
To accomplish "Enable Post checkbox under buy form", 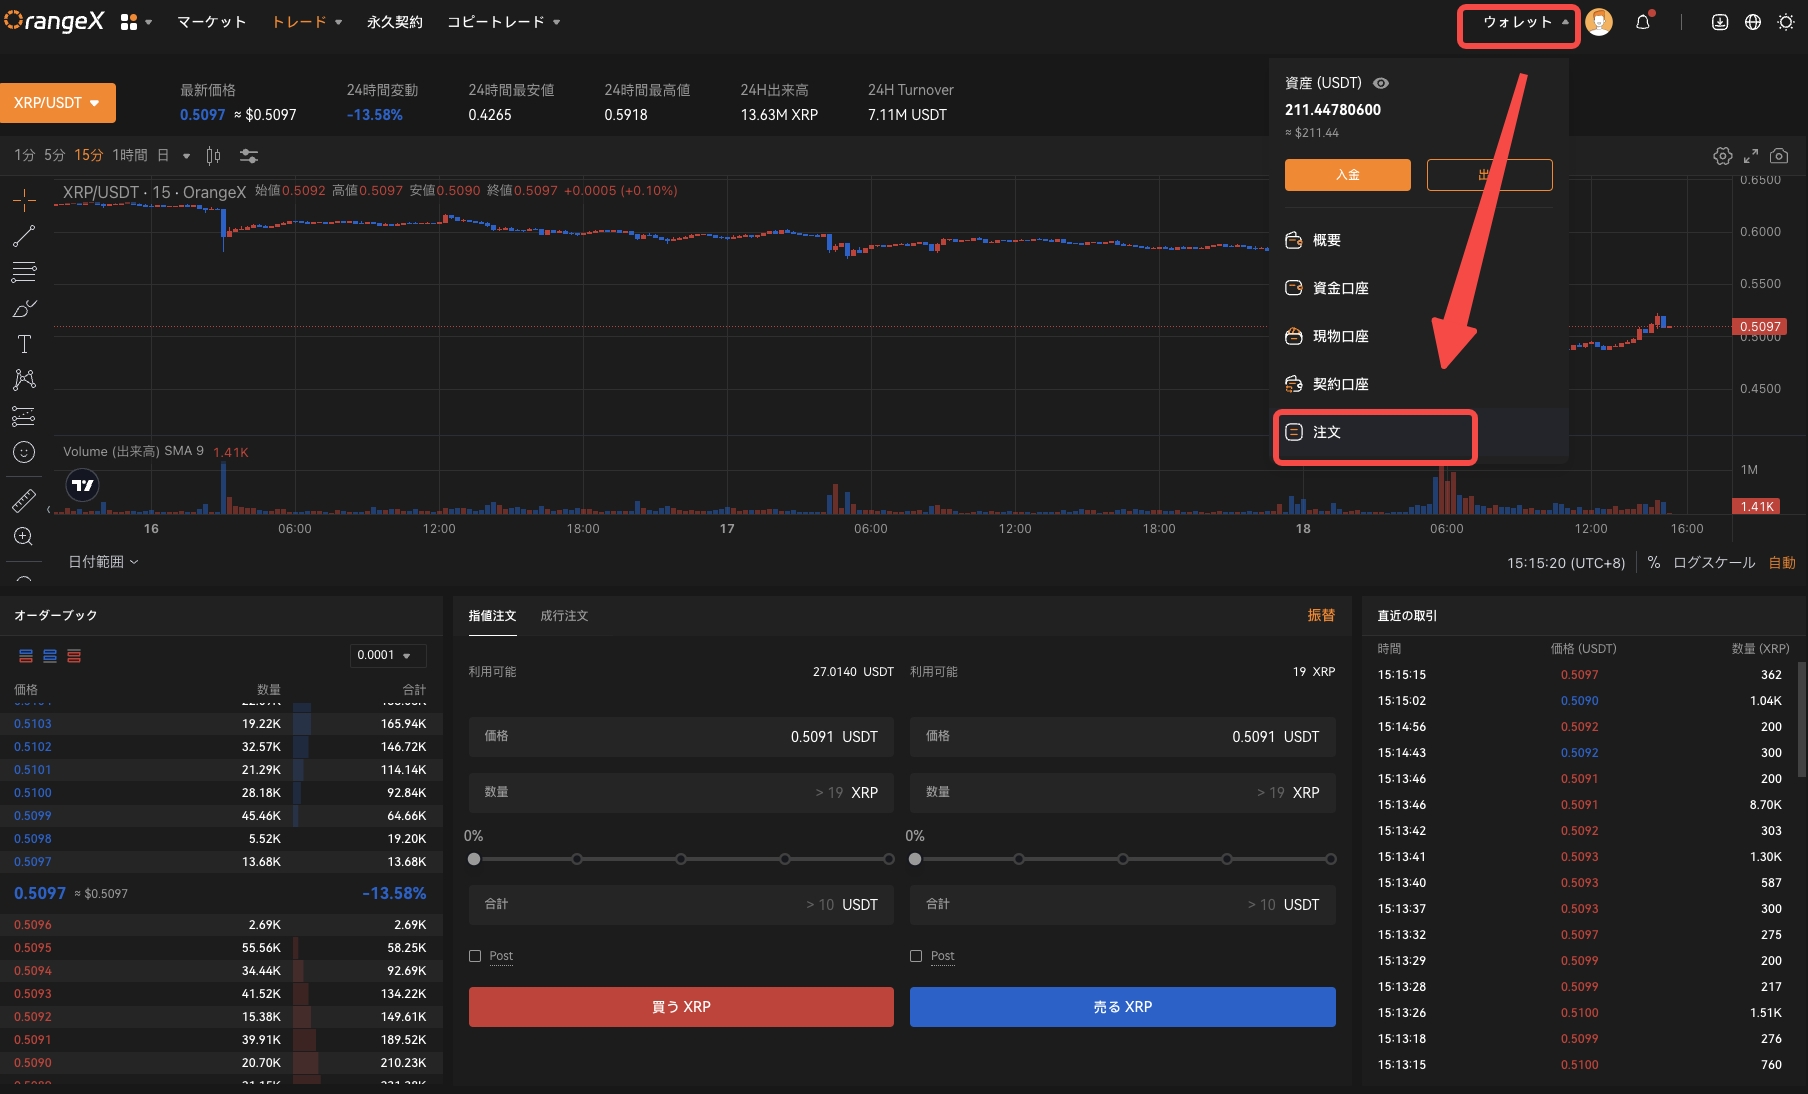I will coord(475,956).
